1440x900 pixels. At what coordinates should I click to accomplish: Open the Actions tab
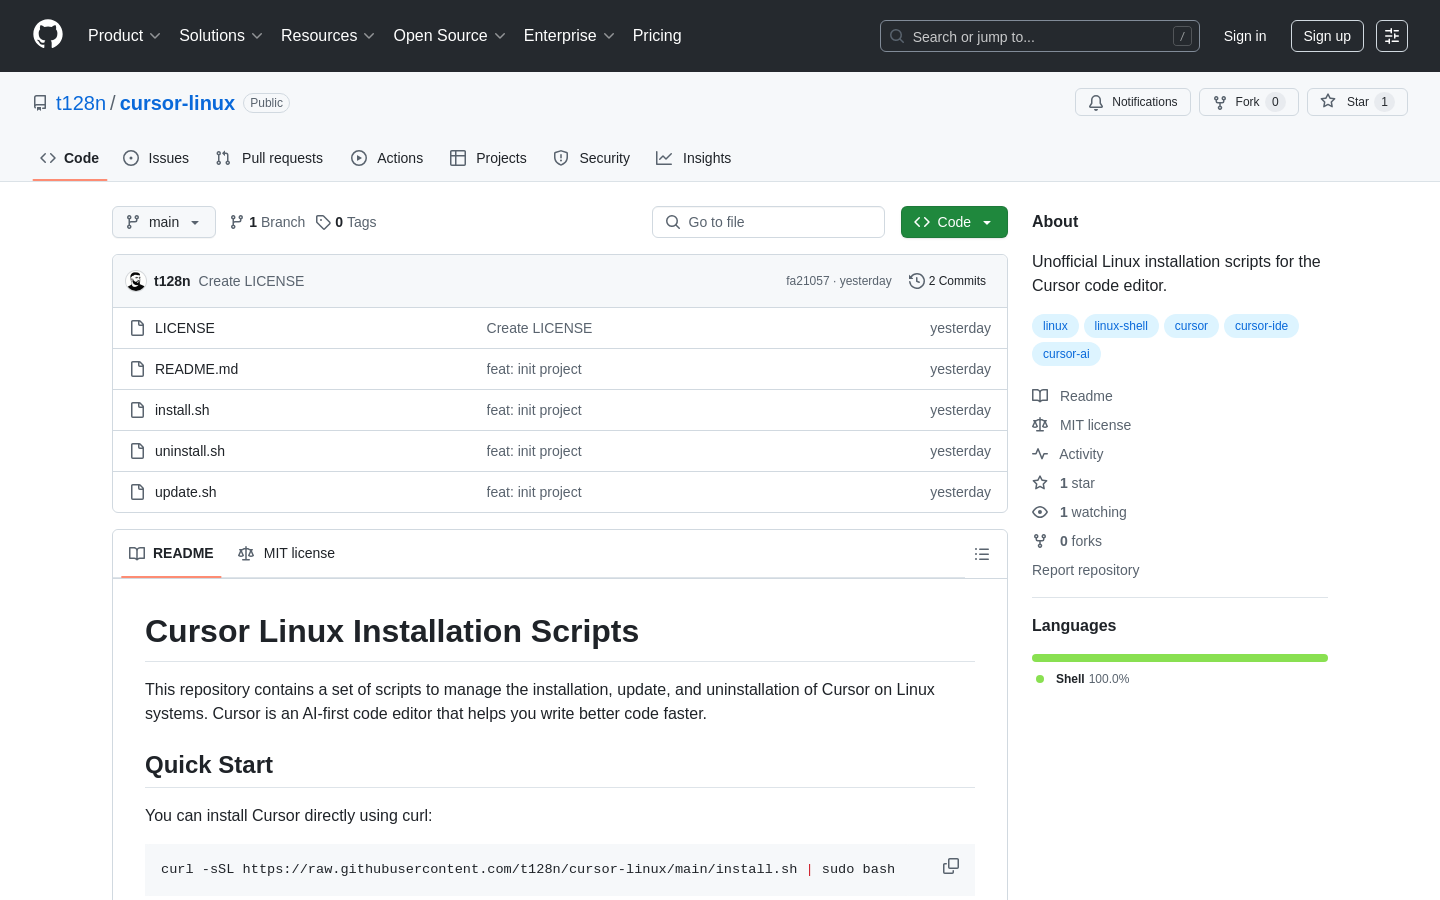tap(387, 158)
